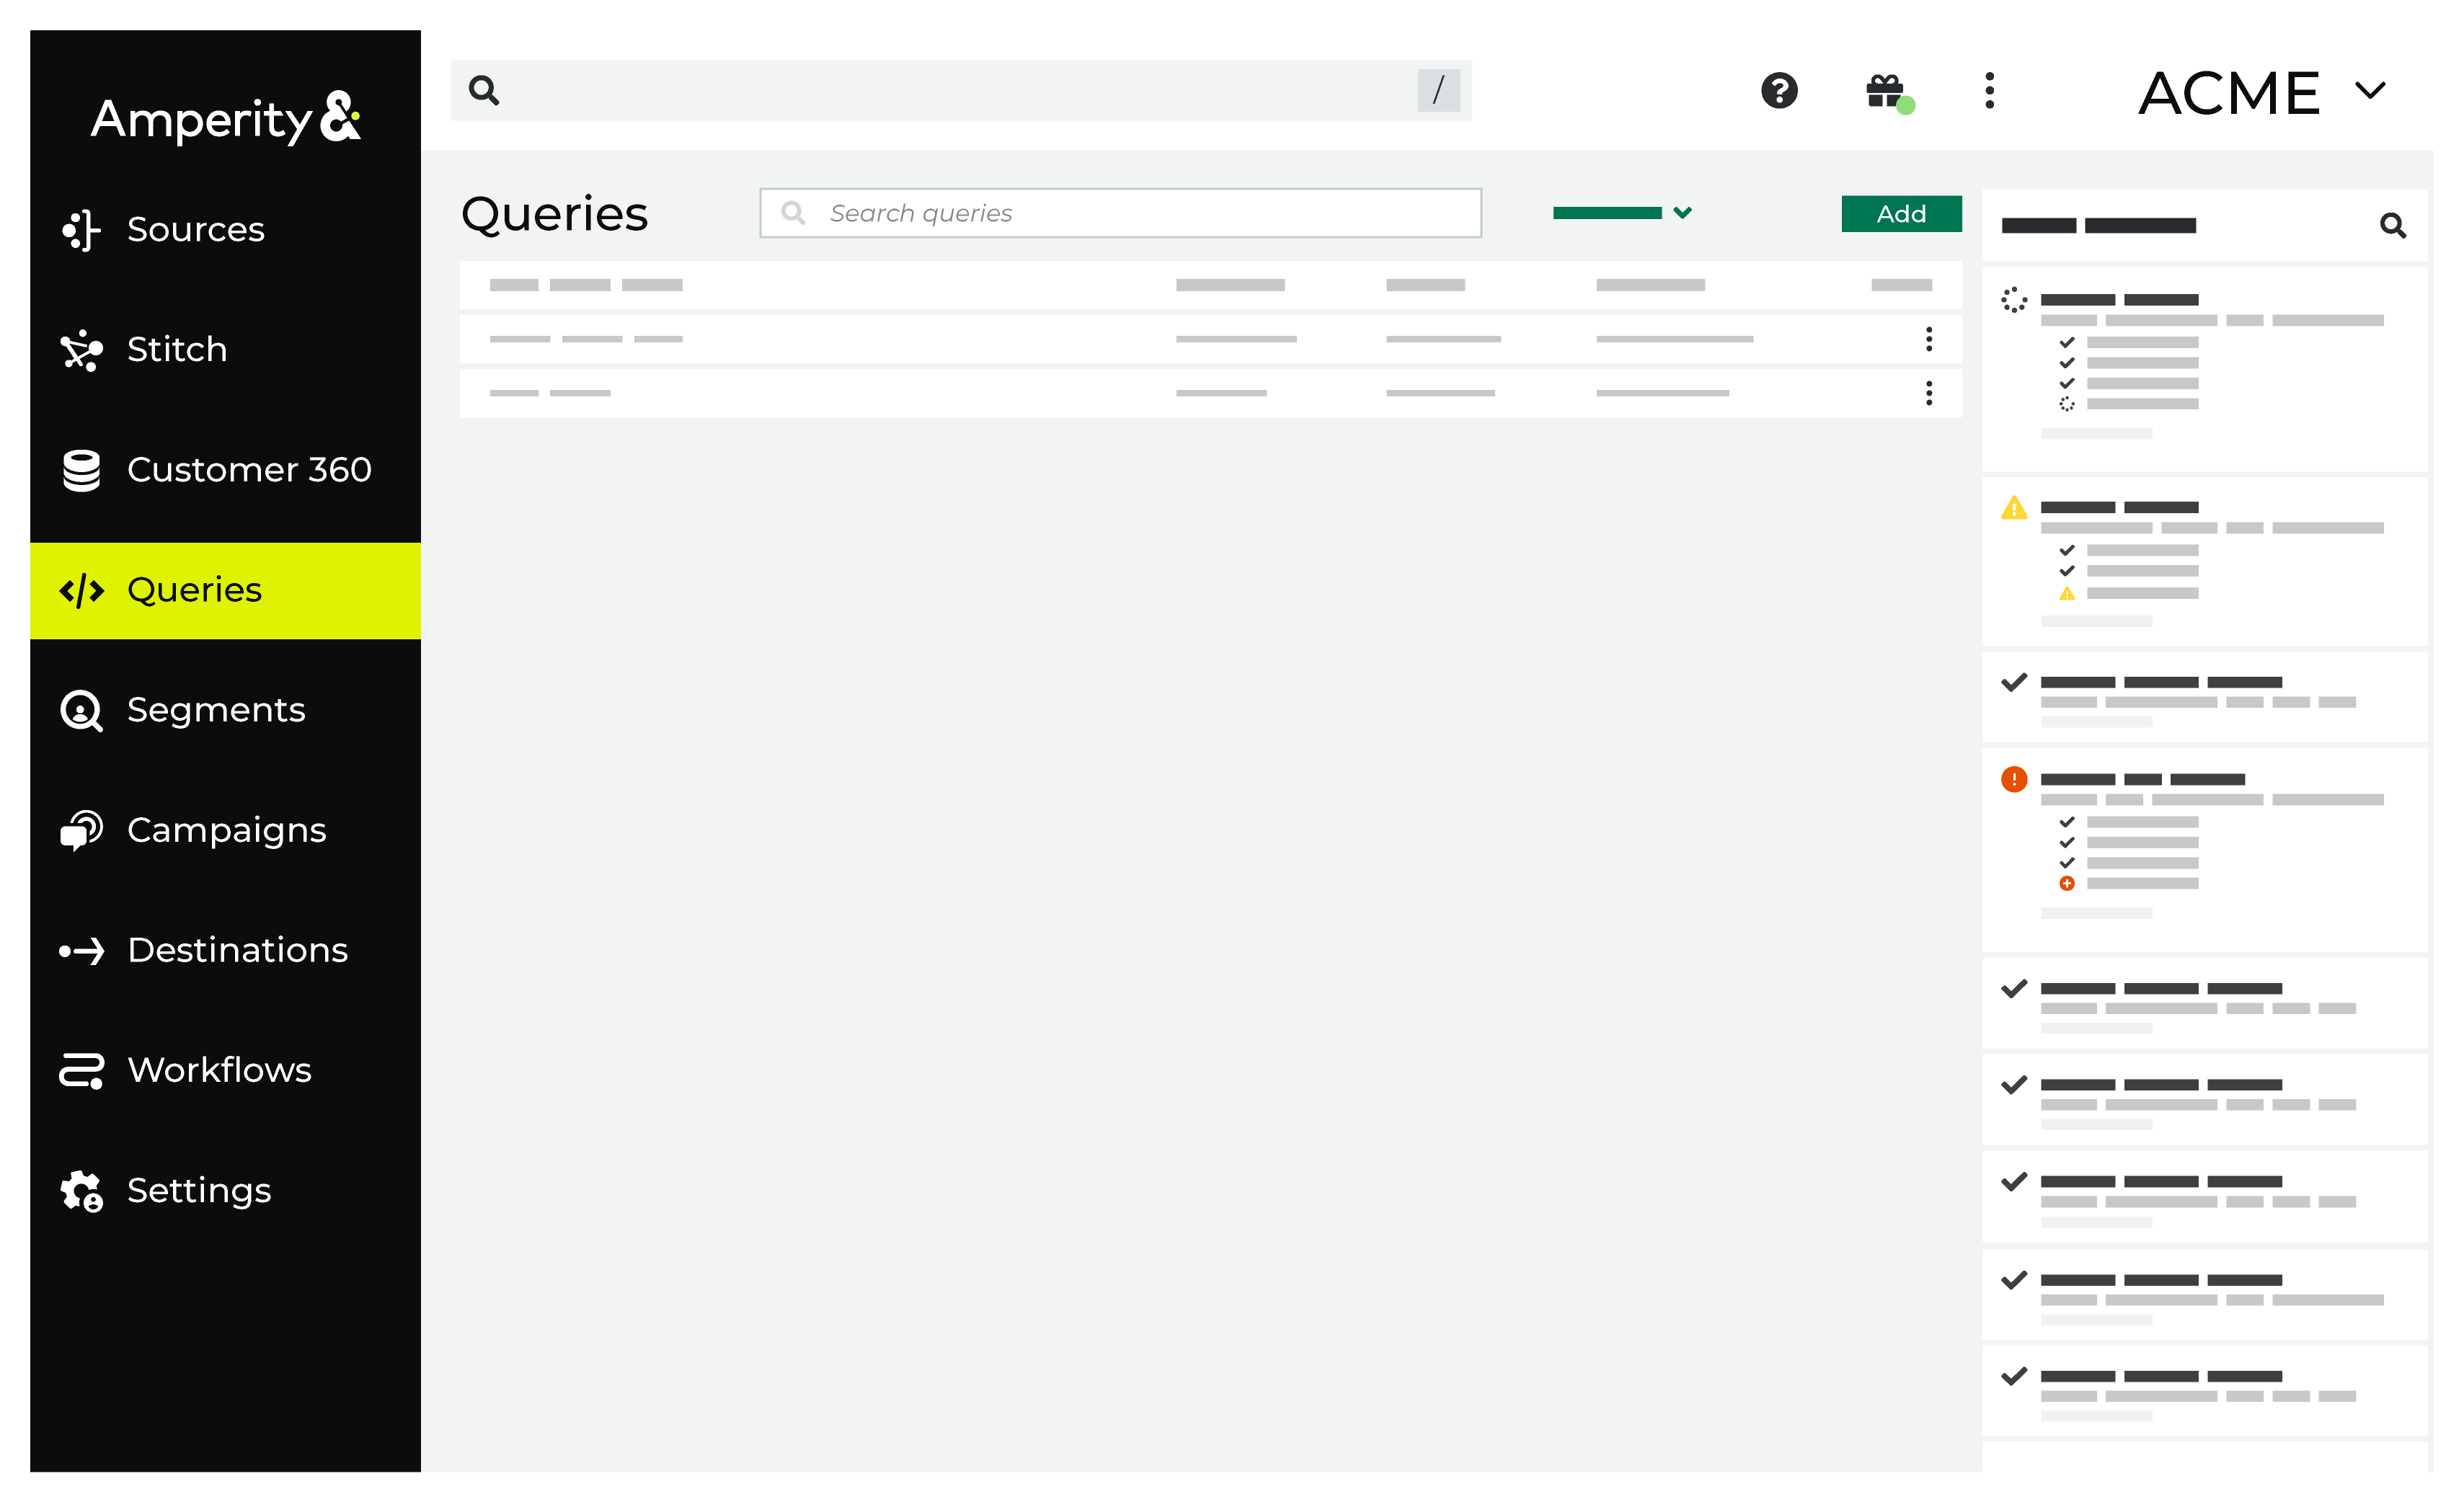Click the three-dot menu on second query row

click(x=1929, y=339)
